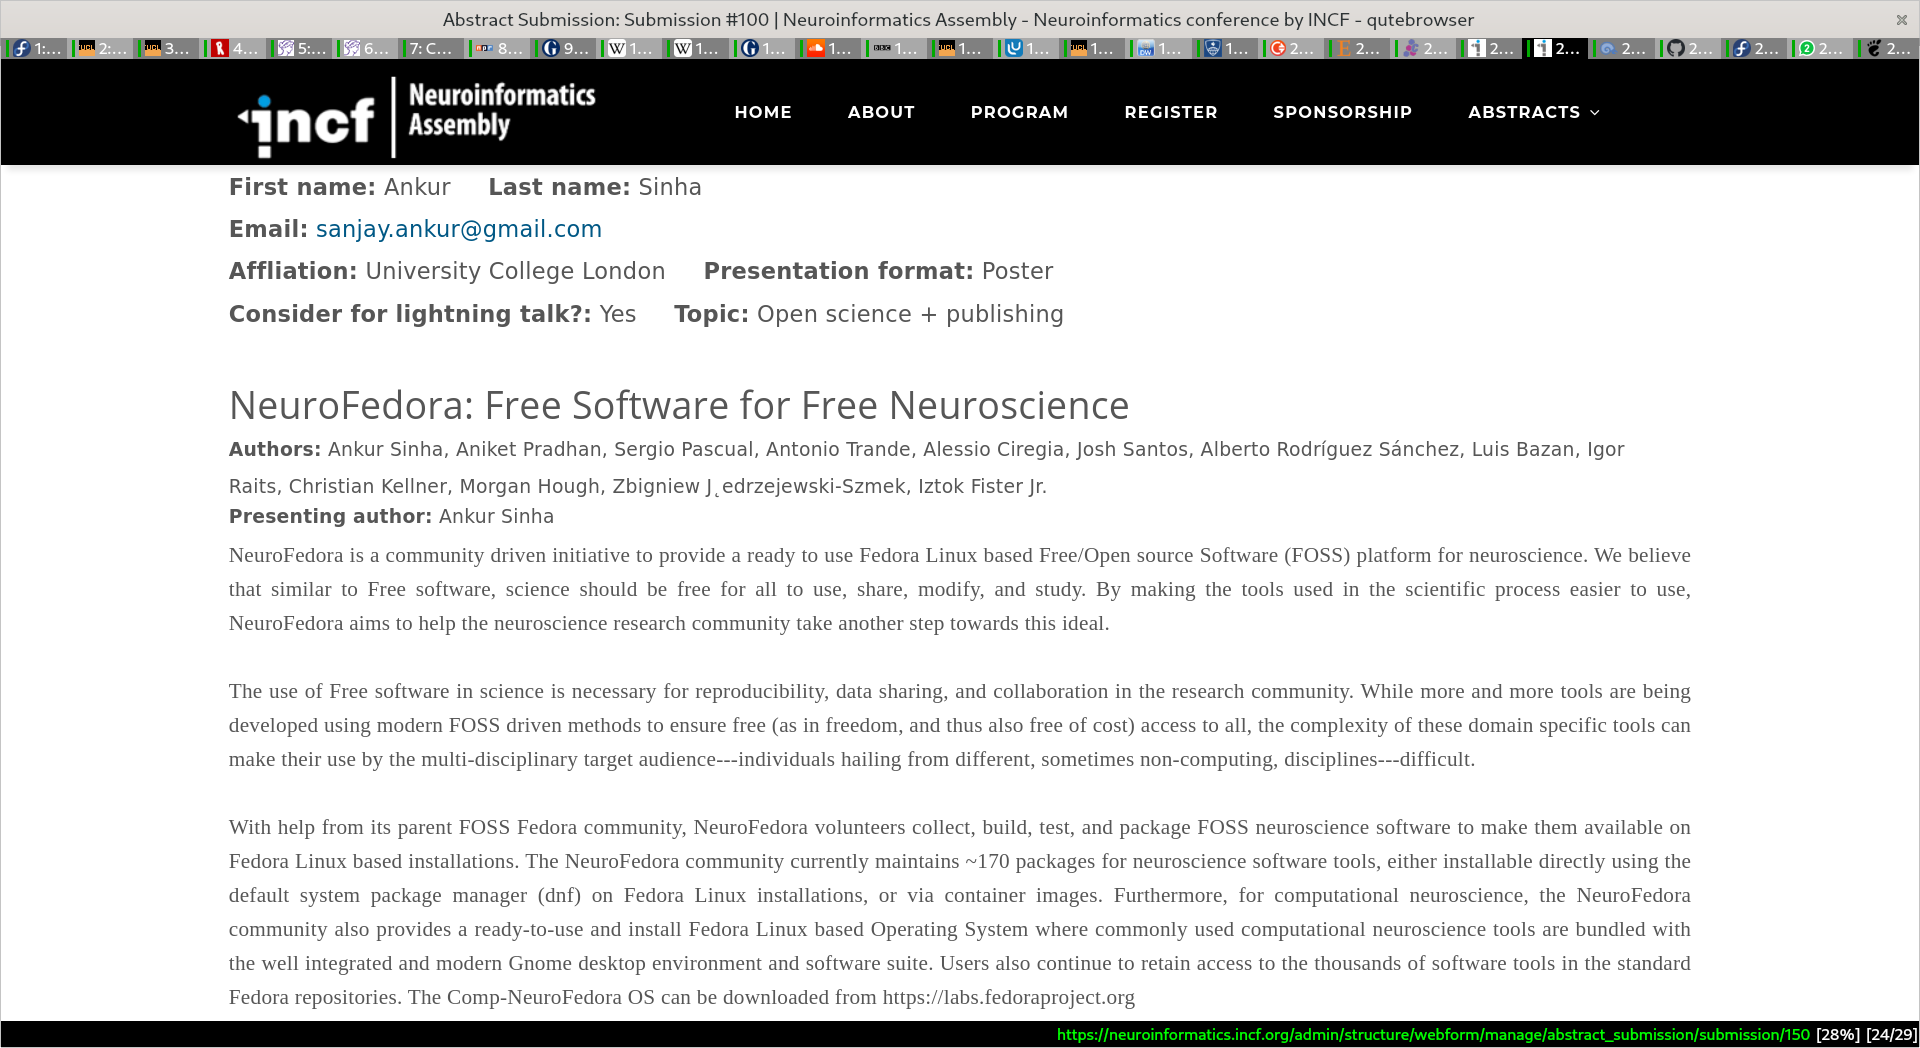Click the [24/29] tab counter
1920x1048 pixels.
(1891, 1034)
